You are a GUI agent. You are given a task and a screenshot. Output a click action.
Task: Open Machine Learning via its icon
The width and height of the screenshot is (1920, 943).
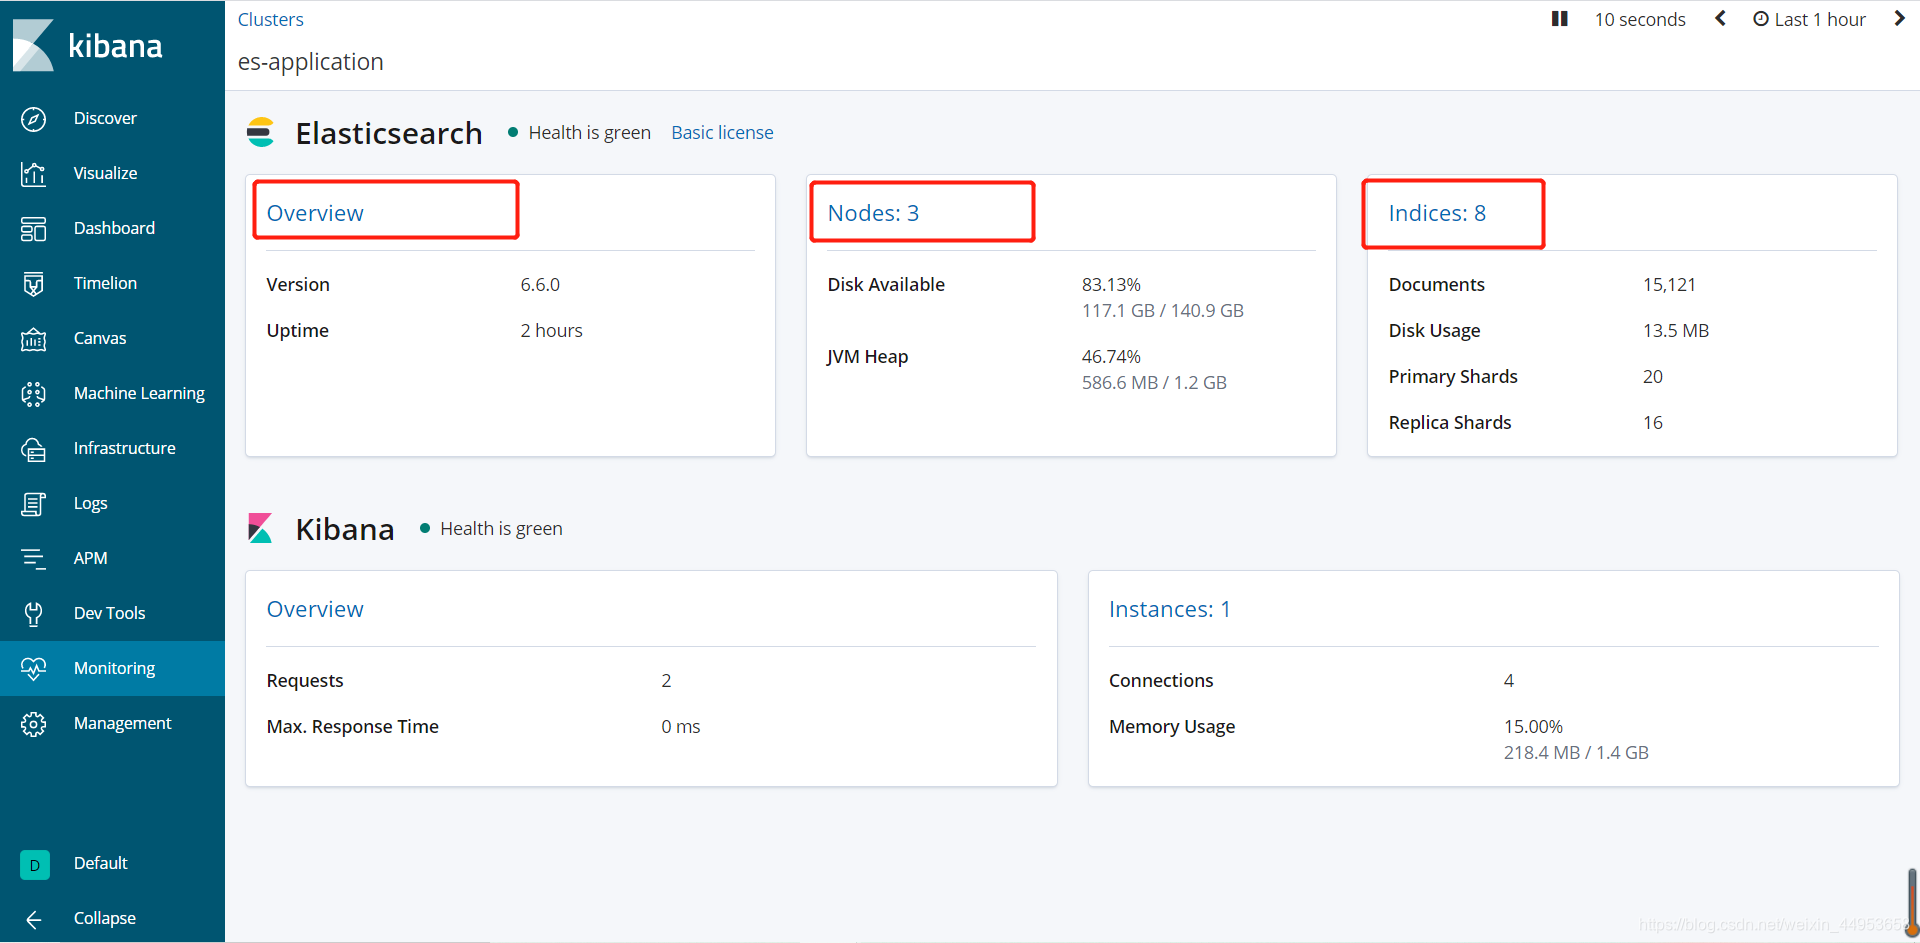point(33,394)
